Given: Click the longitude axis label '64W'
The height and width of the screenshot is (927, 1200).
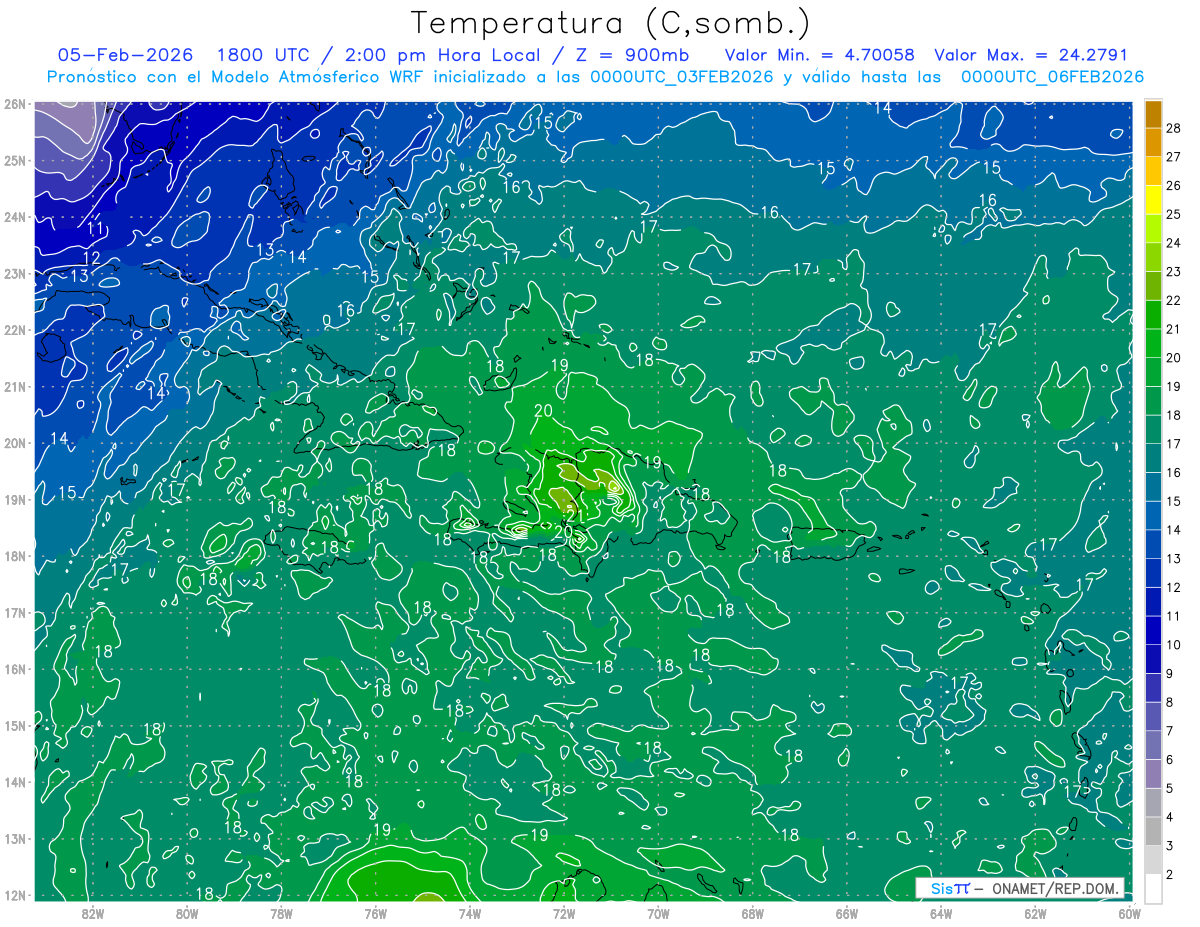Looking at the screenshot, I should pos(941,913).
